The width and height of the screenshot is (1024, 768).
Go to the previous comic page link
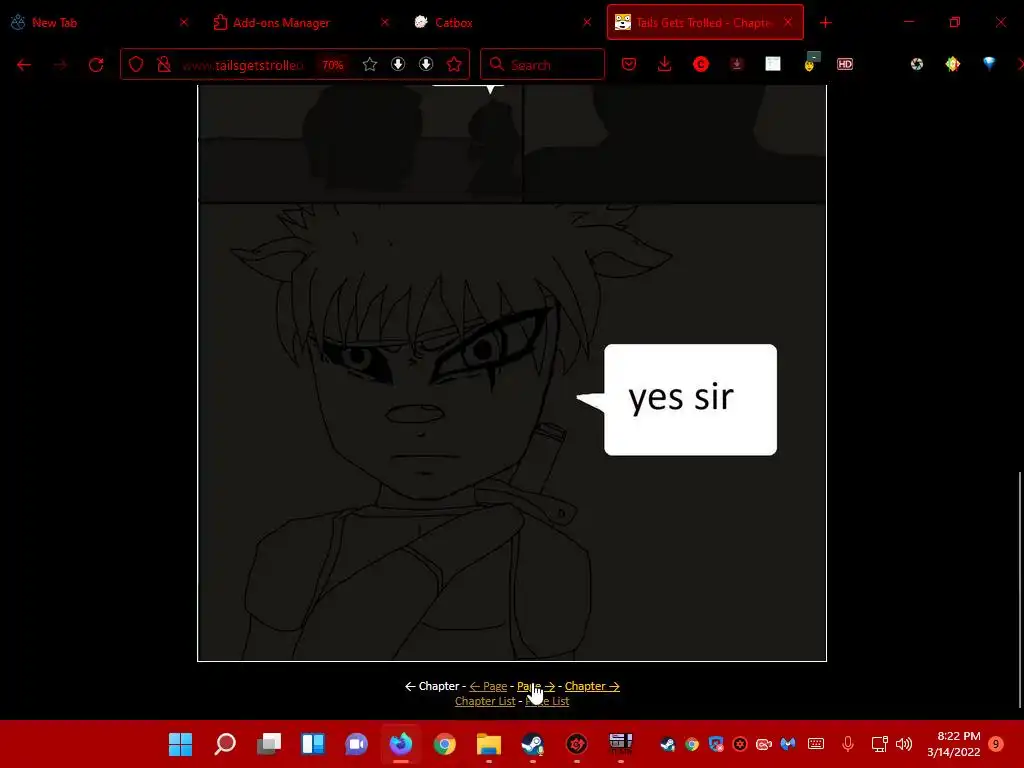coord(488,686)
